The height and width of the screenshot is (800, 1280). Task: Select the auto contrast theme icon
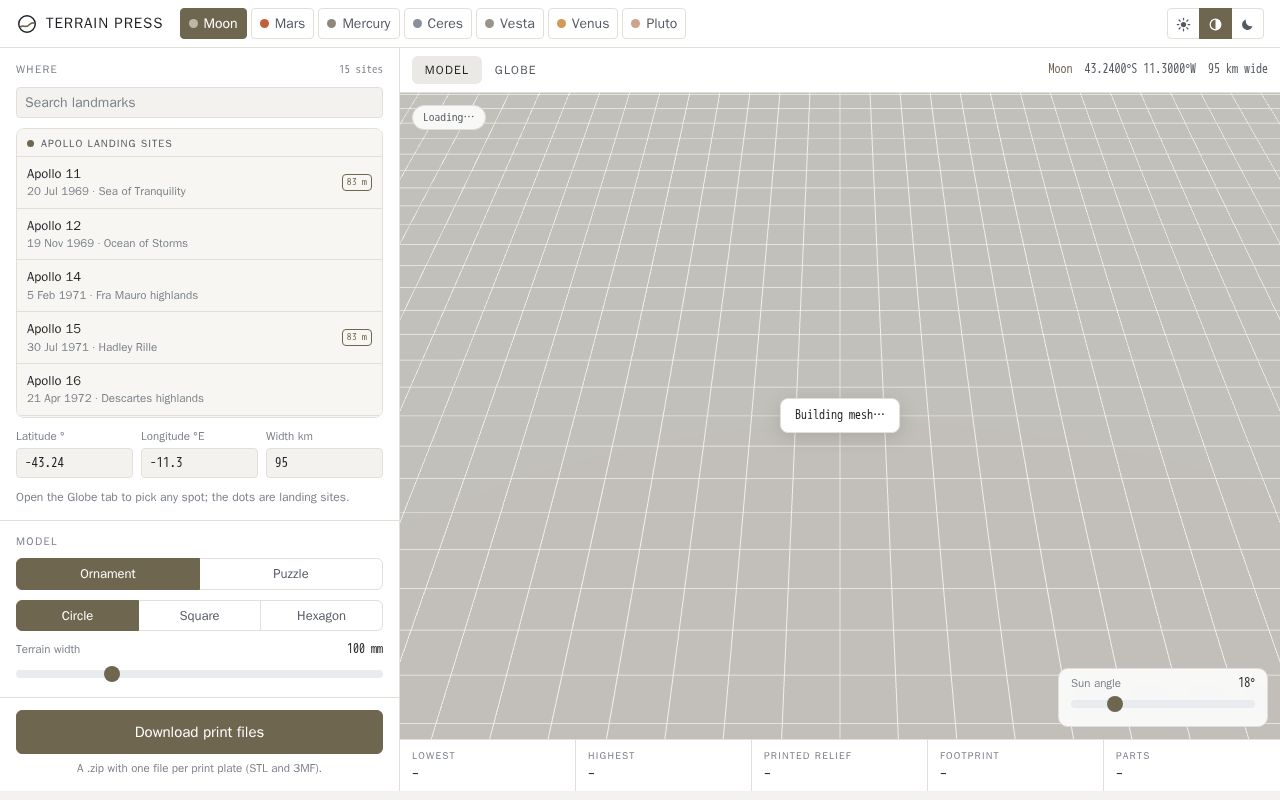click(x=1215, y=24)
